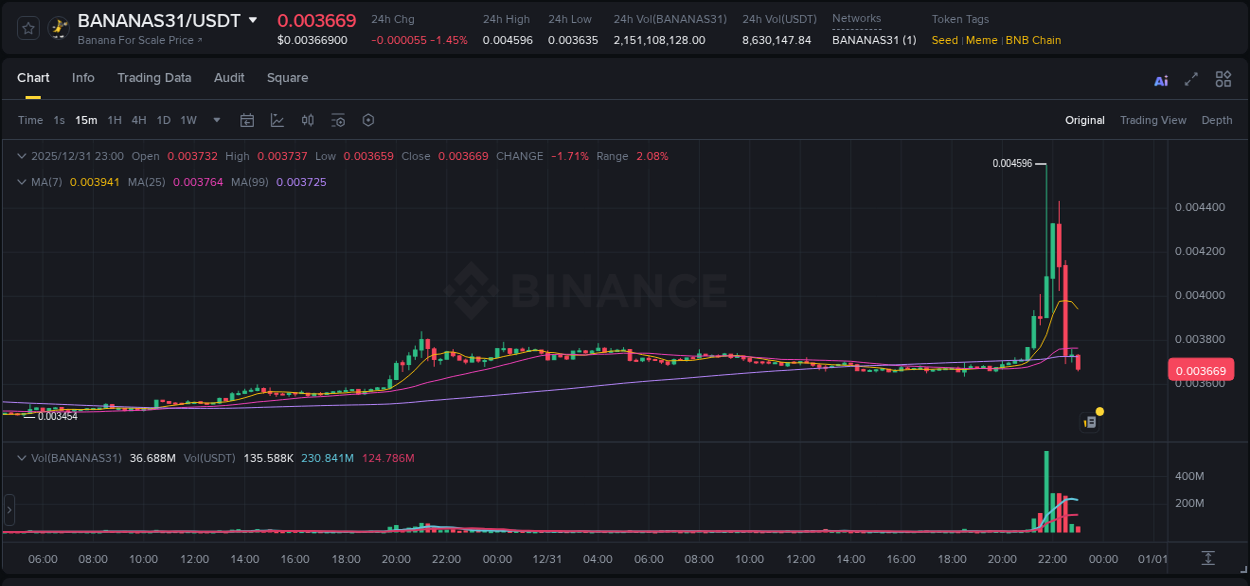Collapse the MA indicator row
1250x586 pixels.
tap(21, 182)
